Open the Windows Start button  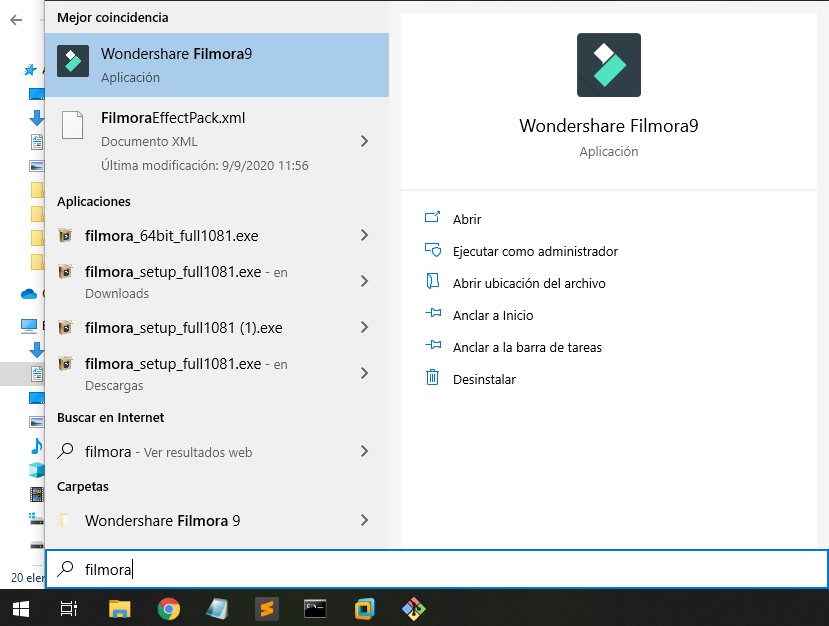pos(21,609)
